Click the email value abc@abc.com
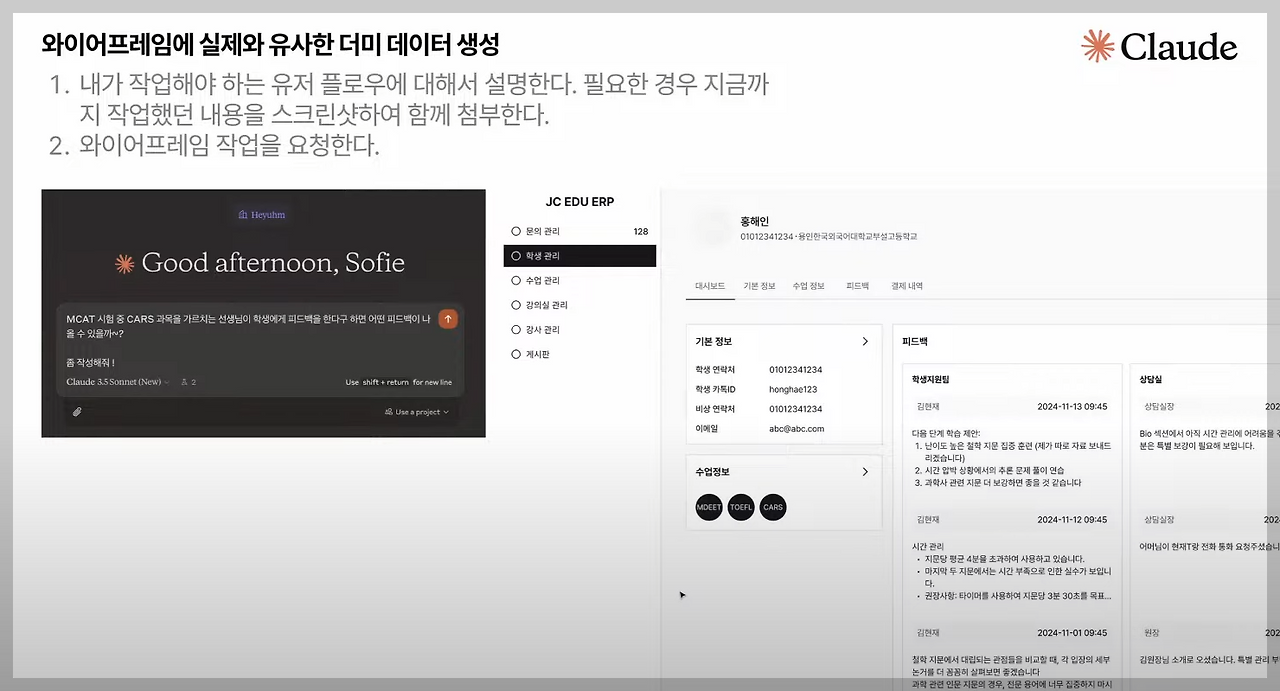Image resolution: width=1280 pixels, height=691 pixels. (x=796, y=428)
